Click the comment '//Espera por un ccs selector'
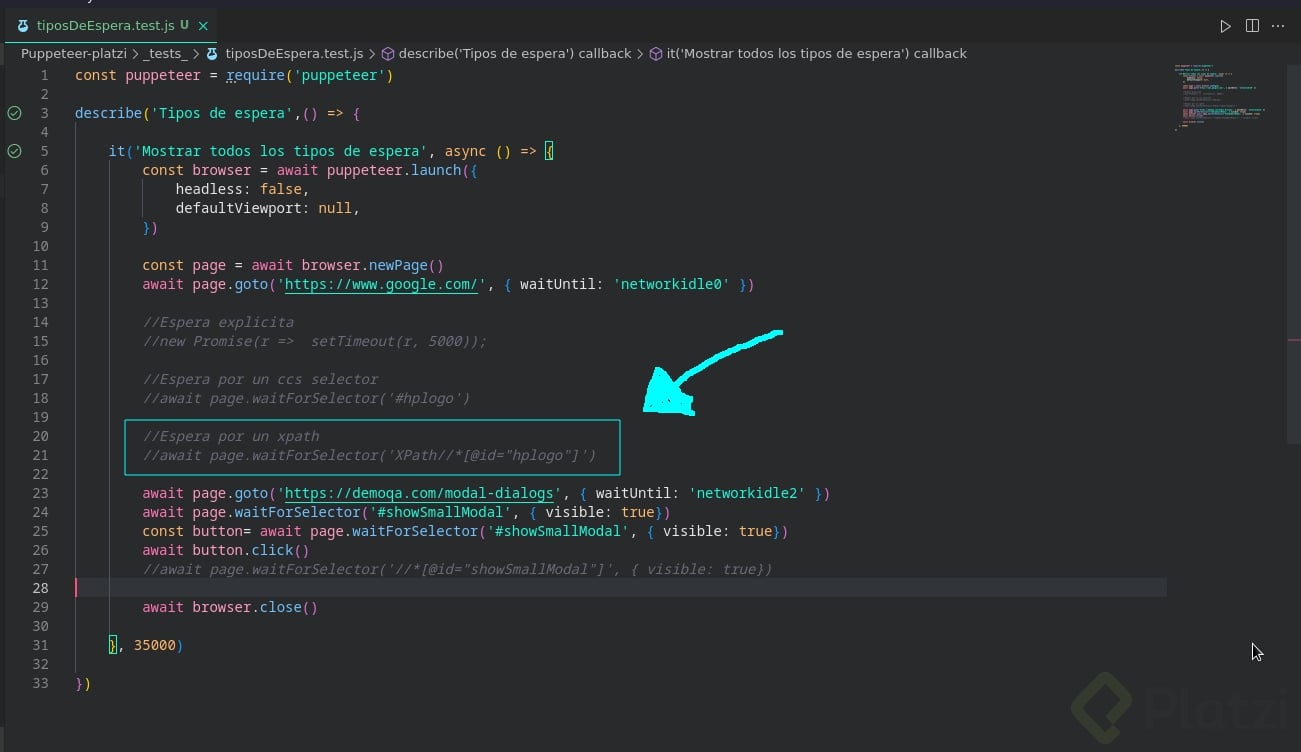Image resolution: width=1301 pixels, height=752 pixels. coord(260,379)
